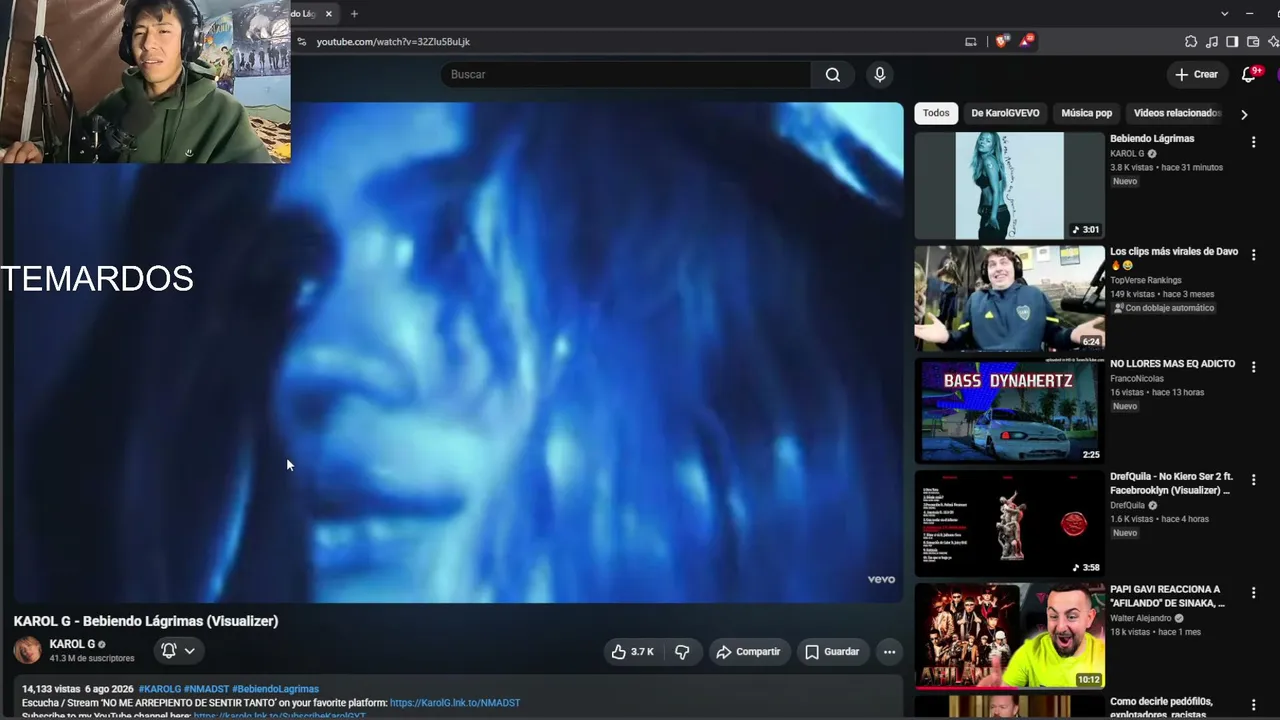Select the Videos relacionados filter chip
Image resolution: width=1280 pixels, height=720 pixels.
(1177, 113)
